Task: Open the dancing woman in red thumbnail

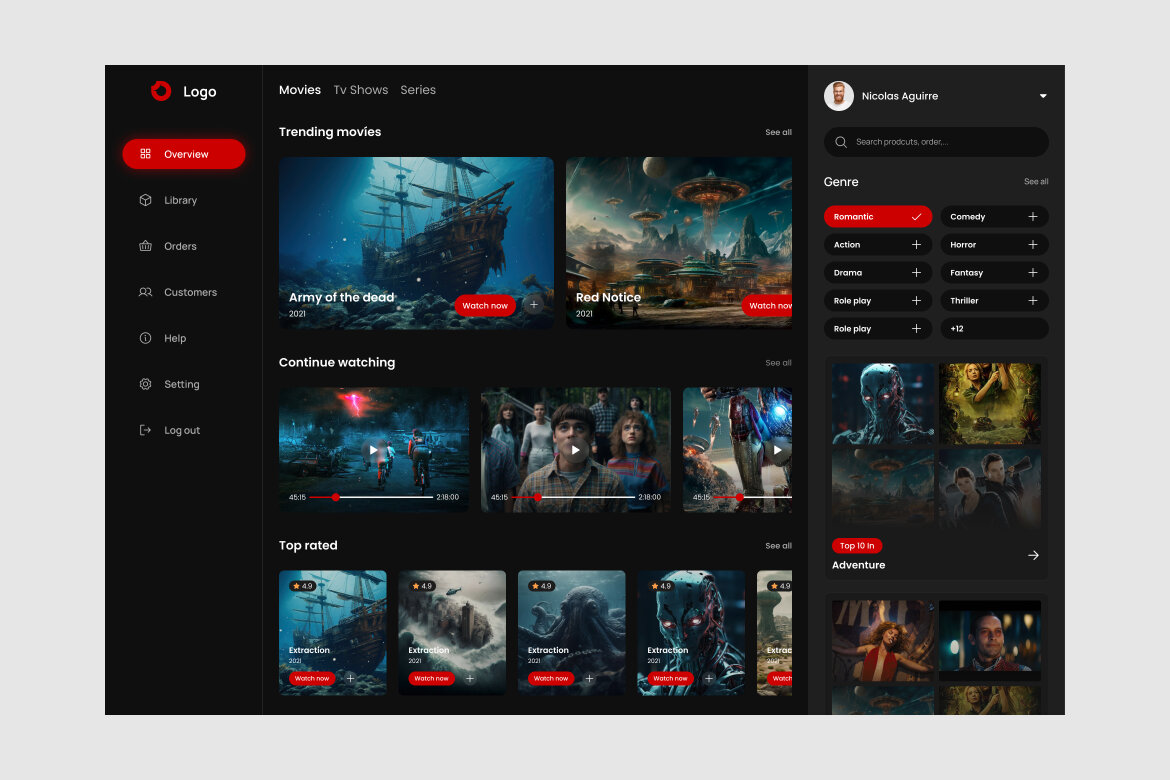Action: pos(883,640)
